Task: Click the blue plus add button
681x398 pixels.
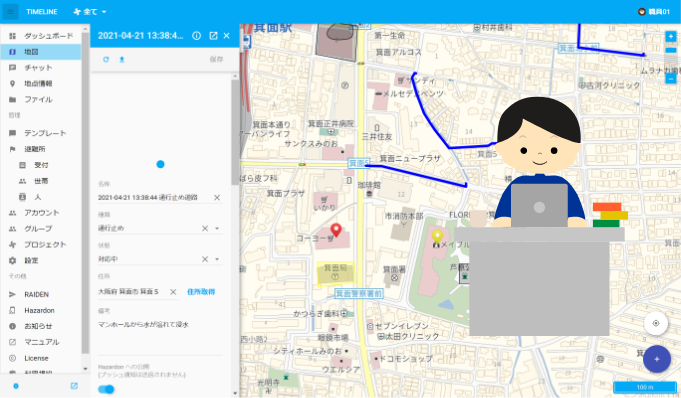Action: click(657, 359)
